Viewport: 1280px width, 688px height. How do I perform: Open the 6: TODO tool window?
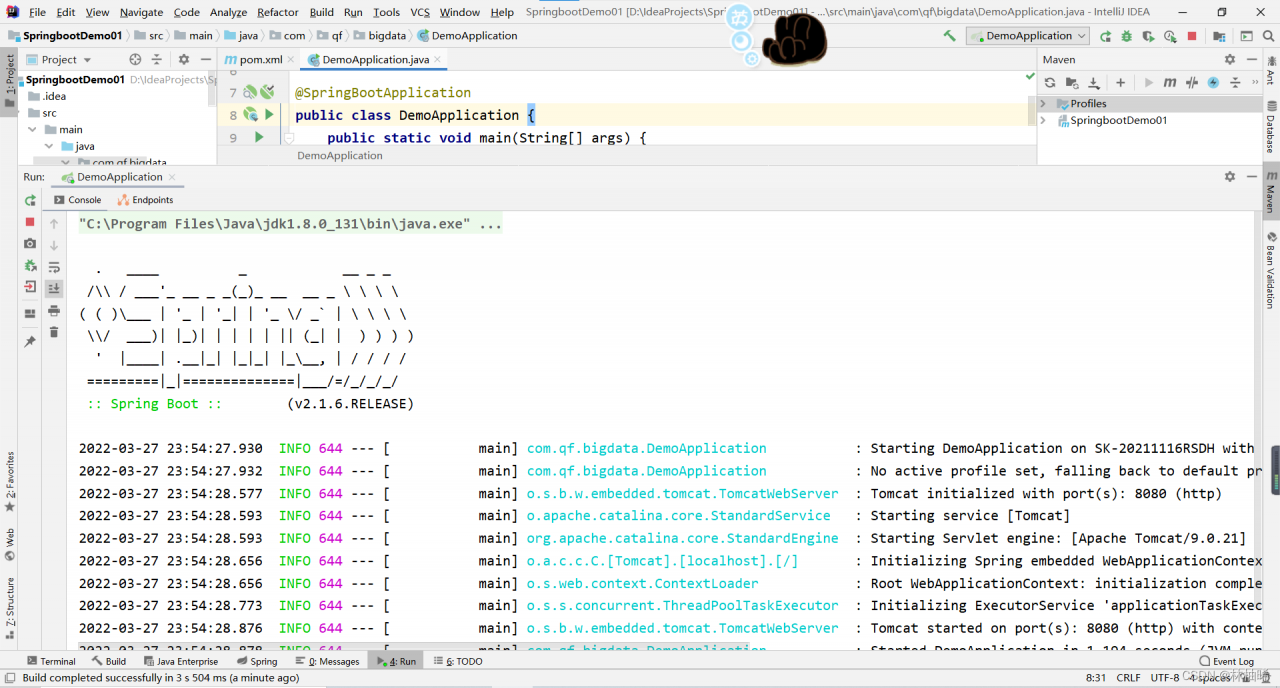pos(456,661)
